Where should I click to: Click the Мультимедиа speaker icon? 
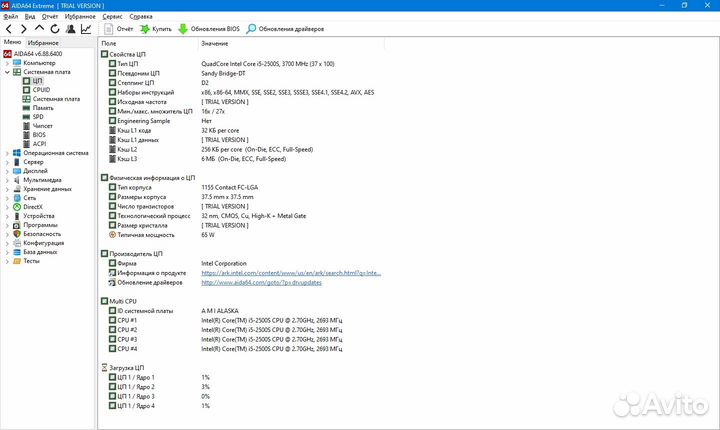click(17, 180)
